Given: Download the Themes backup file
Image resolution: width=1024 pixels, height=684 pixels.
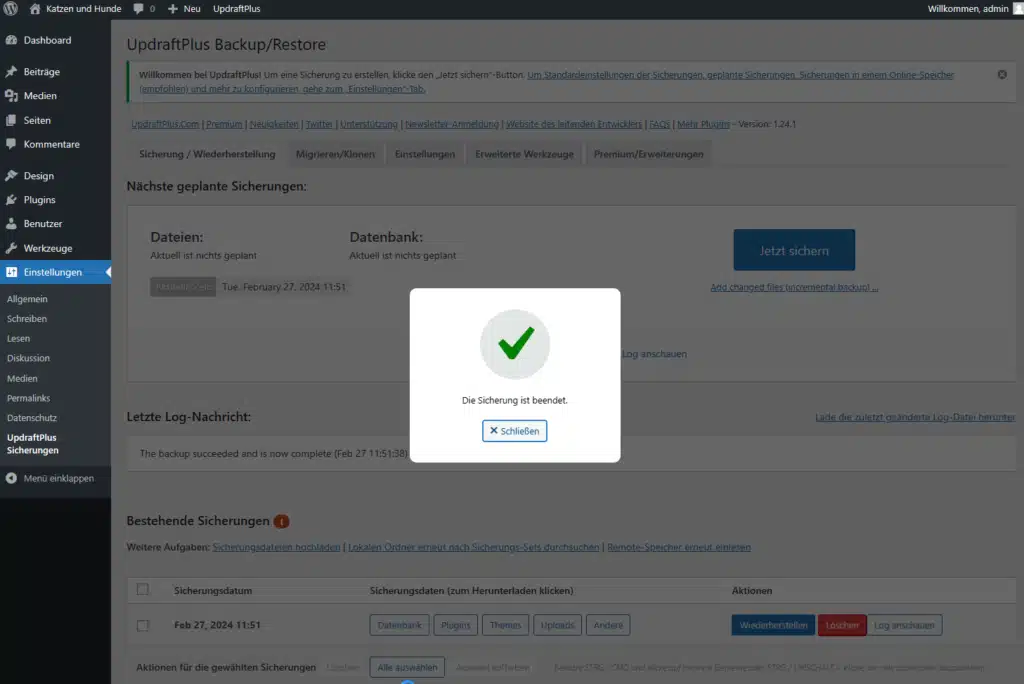Looking at the screenshot, I should 505,625.
